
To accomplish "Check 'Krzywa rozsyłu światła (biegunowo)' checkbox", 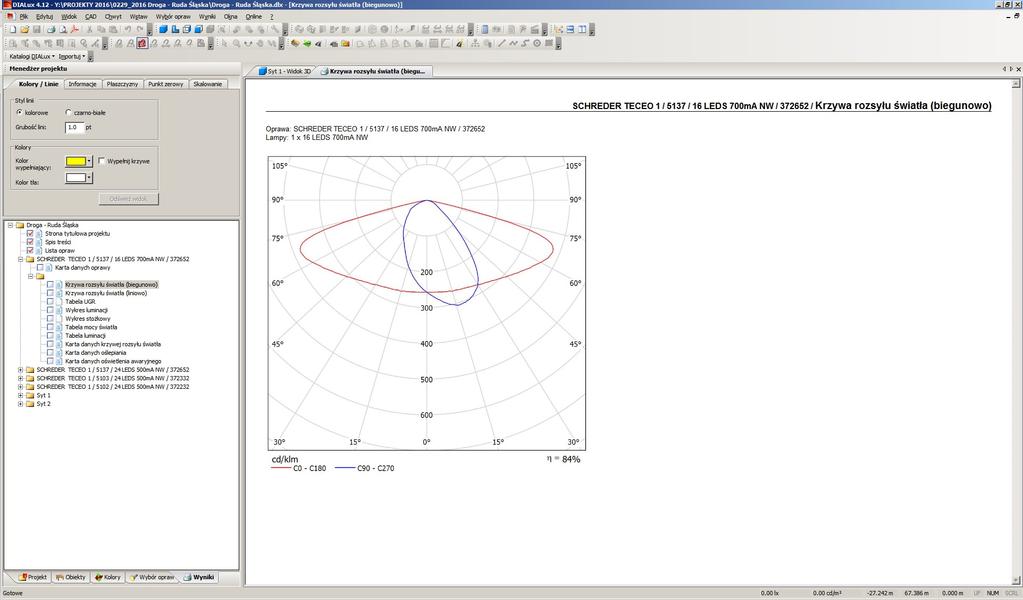I will (x=50, y=284).
